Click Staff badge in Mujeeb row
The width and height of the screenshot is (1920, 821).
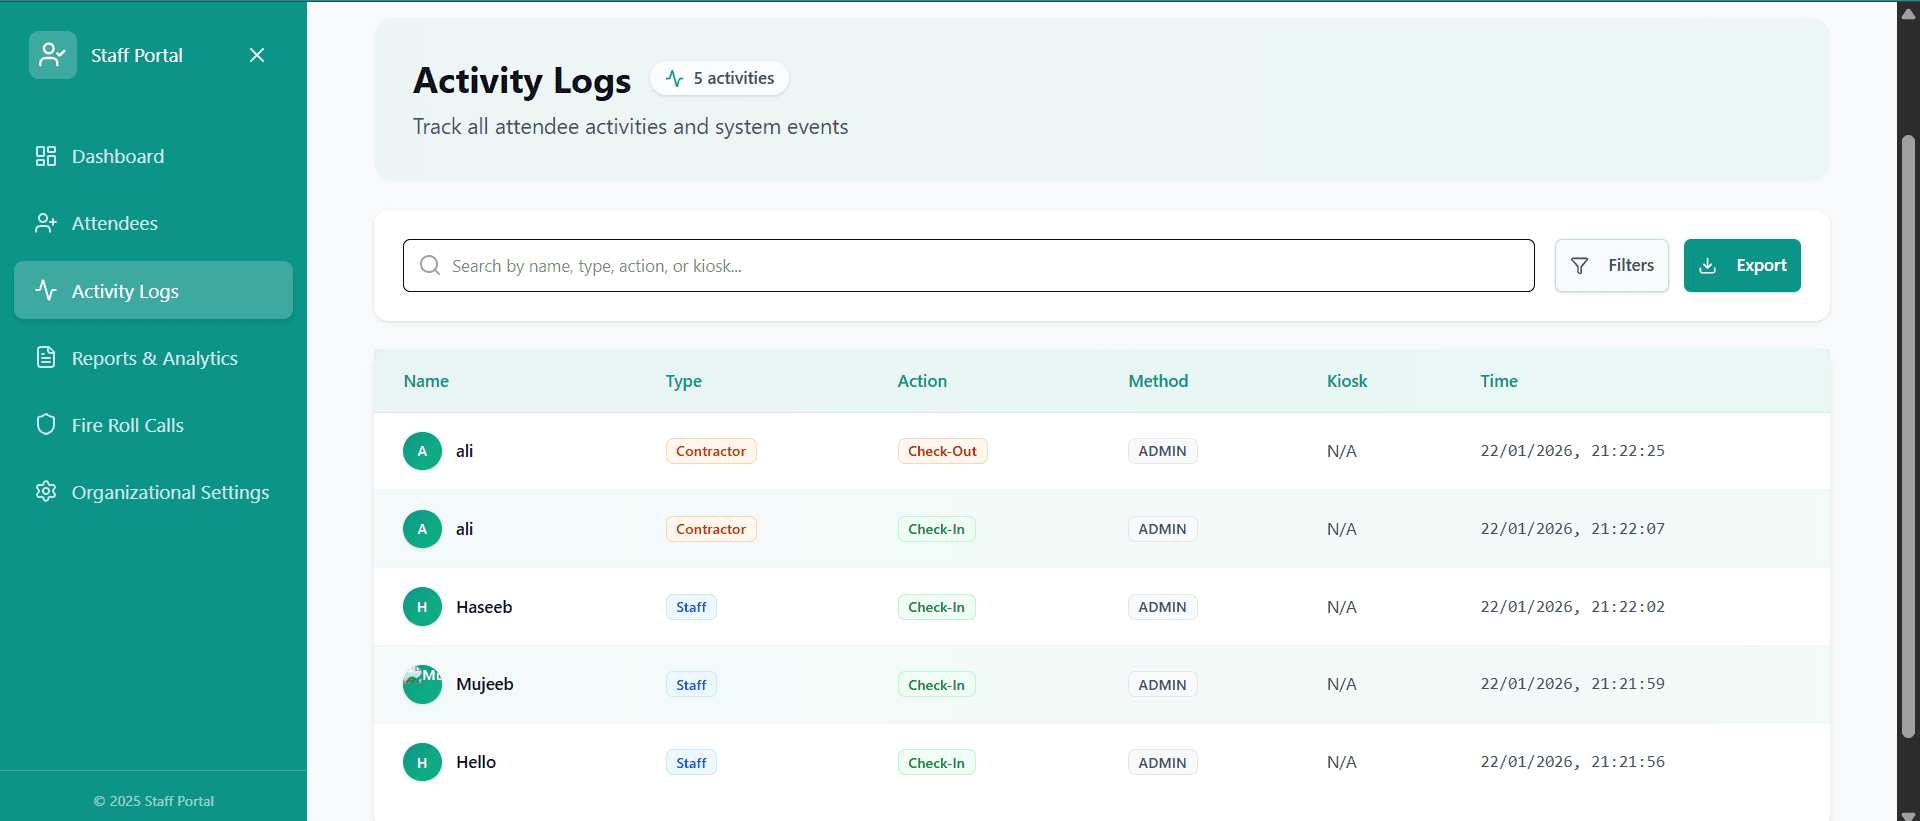click(691, 685)
